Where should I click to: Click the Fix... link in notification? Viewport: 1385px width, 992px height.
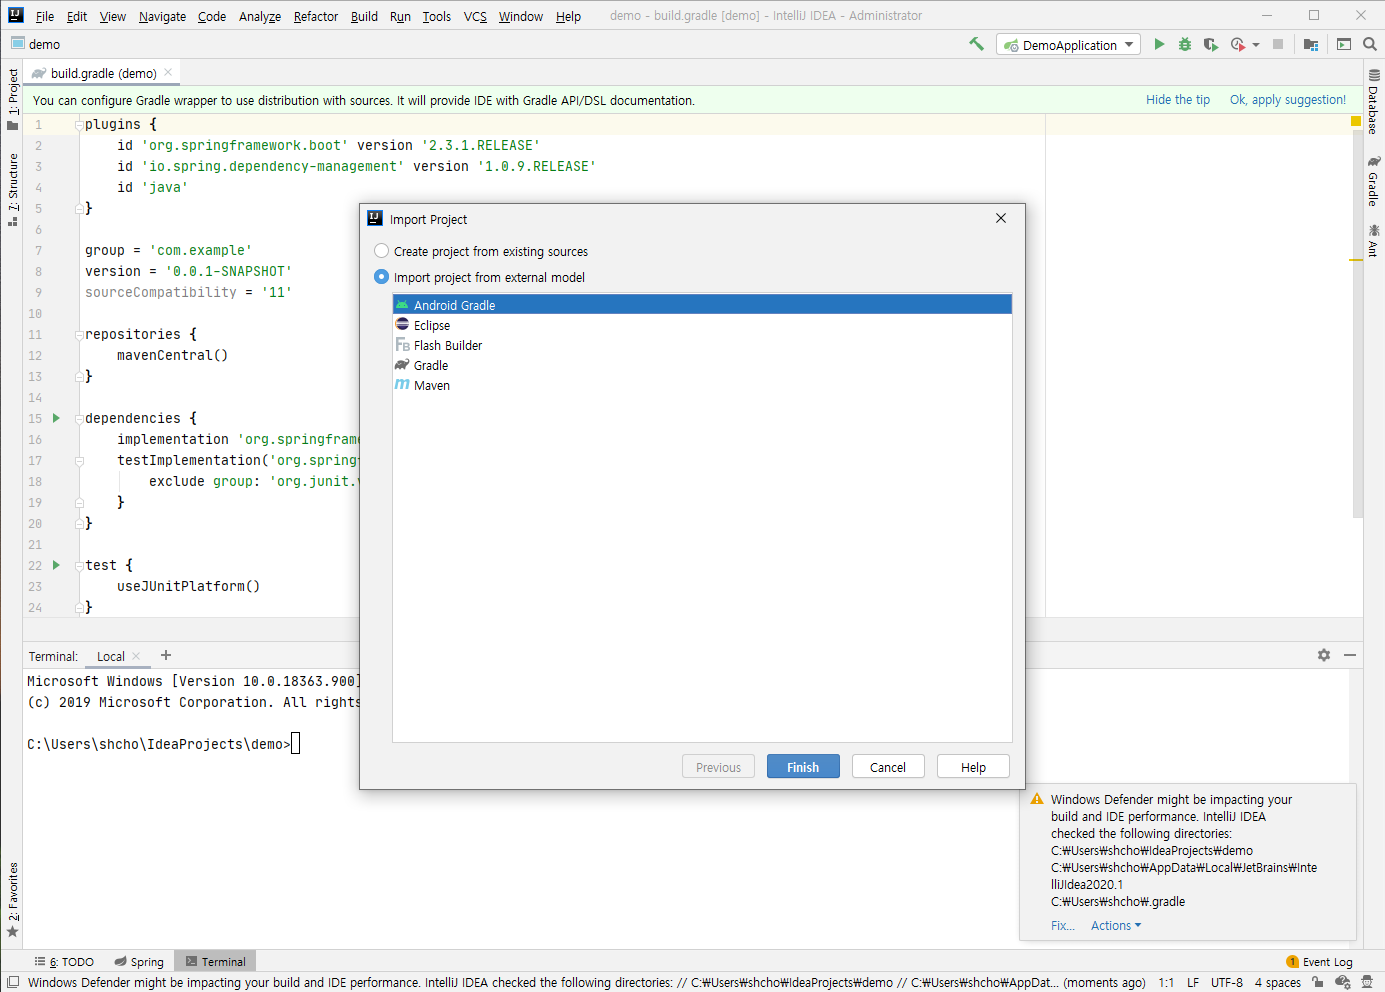1063,926
